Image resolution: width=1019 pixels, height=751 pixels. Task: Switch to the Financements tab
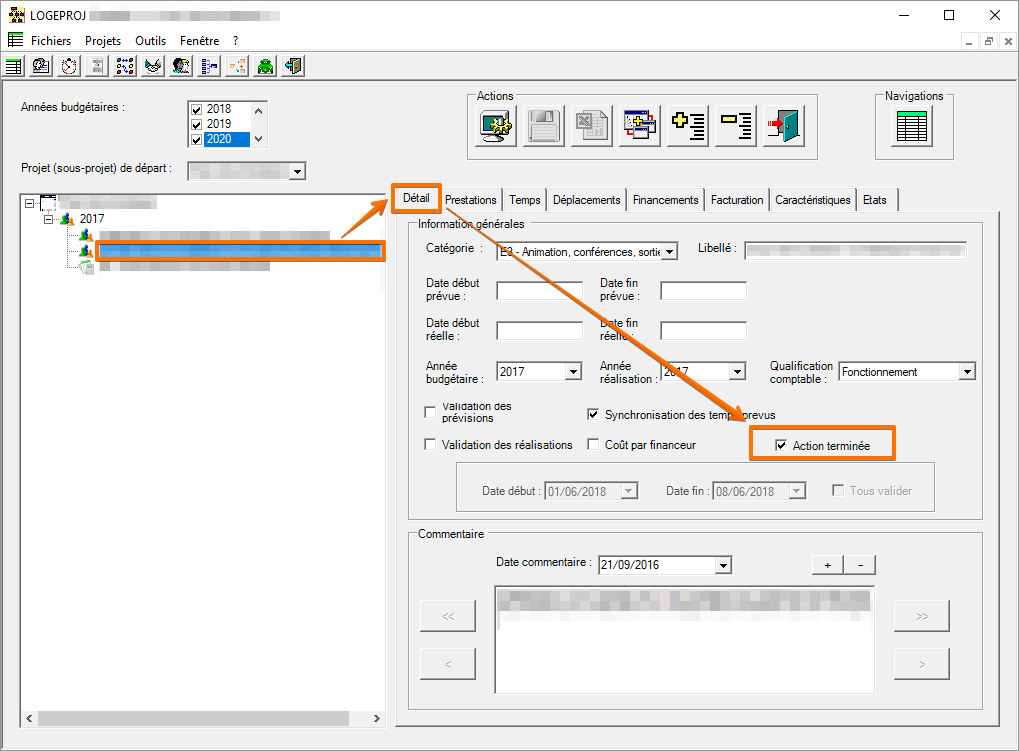coord(665,200)
